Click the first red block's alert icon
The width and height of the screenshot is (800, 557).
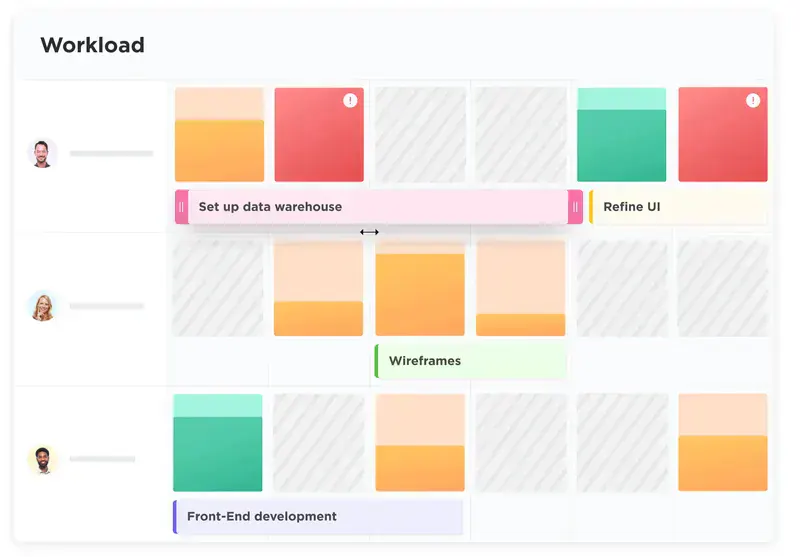click(x=350, y=100)
